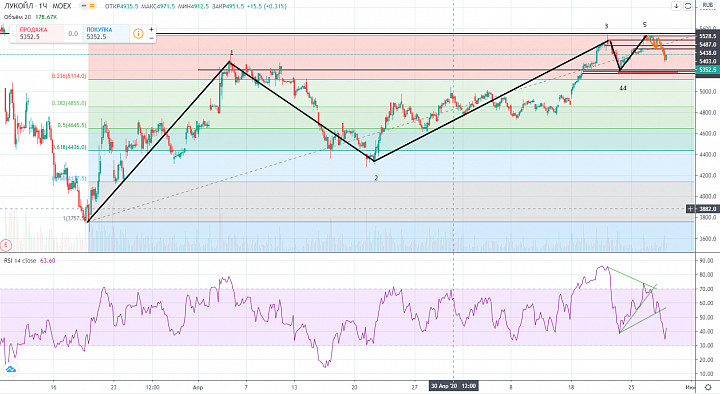Click the orange zigzag projection line

pyautogui.click(x=658, y=47)
